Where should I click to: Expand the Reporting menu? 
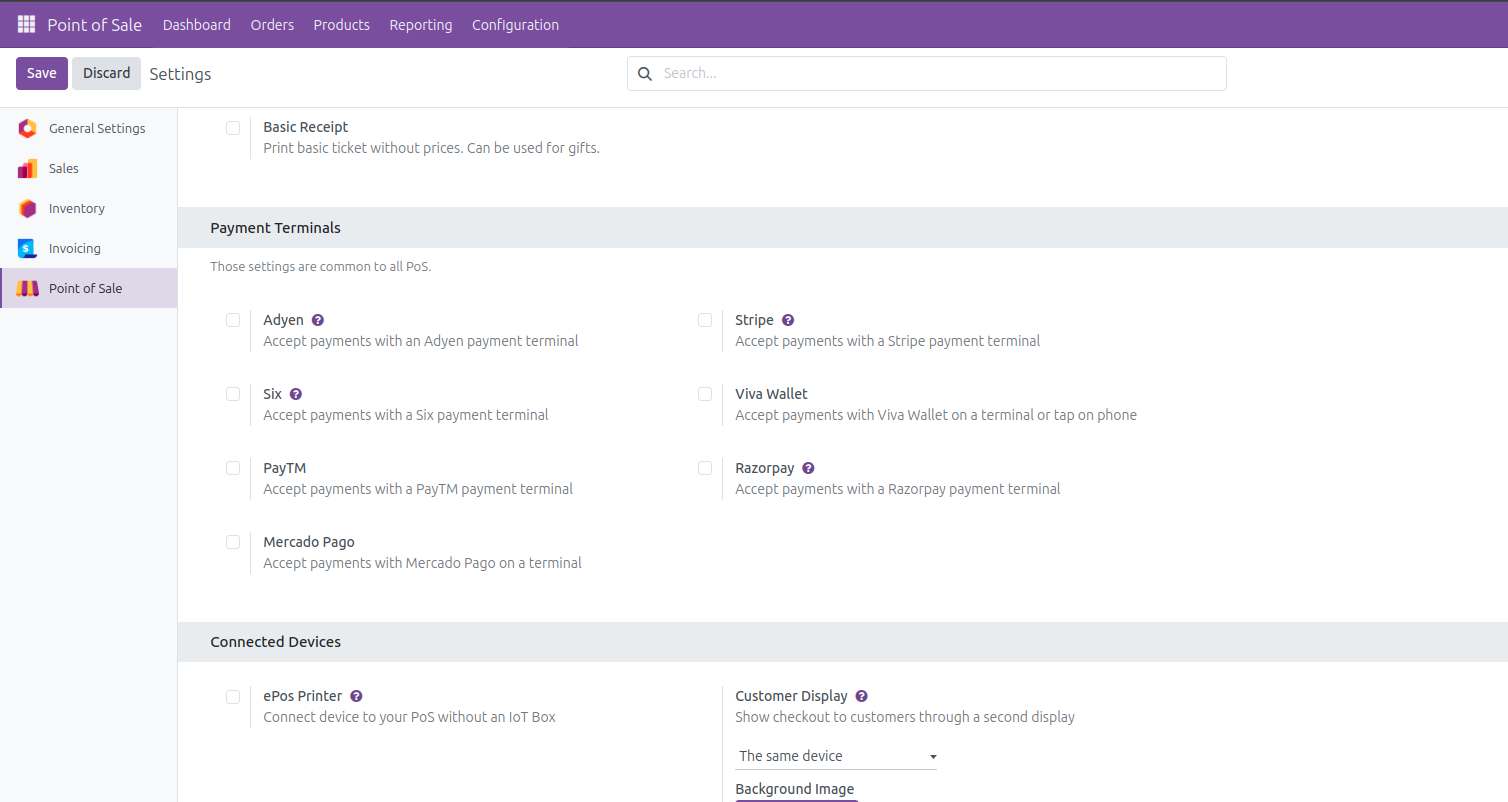420,24
